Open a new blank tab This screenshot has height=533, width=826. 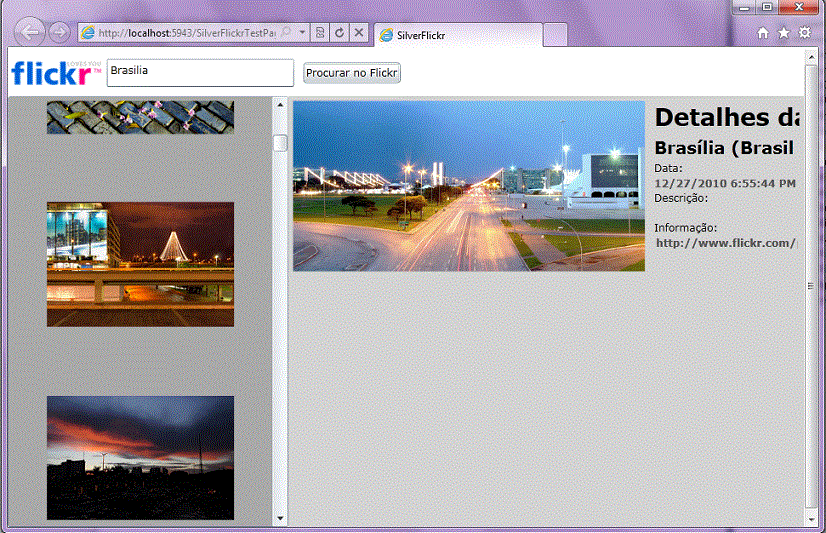coord(555,35)
